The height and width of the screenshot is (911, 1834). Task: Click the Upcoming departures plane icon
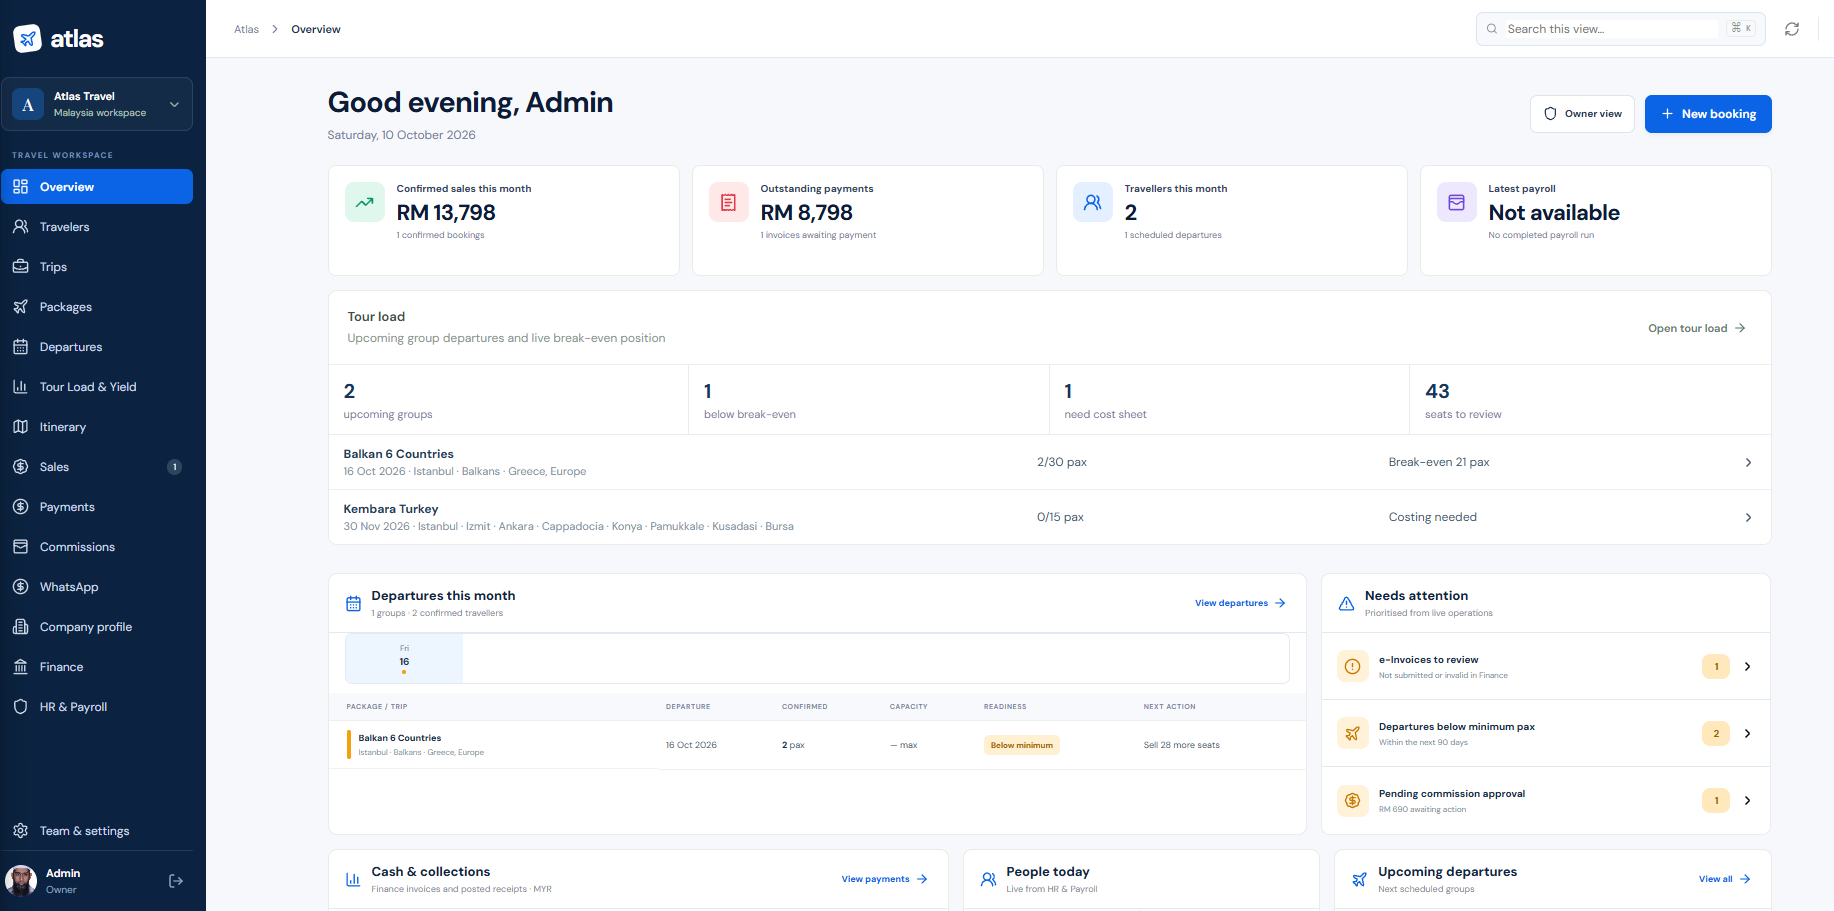[x=1359, y=879]
